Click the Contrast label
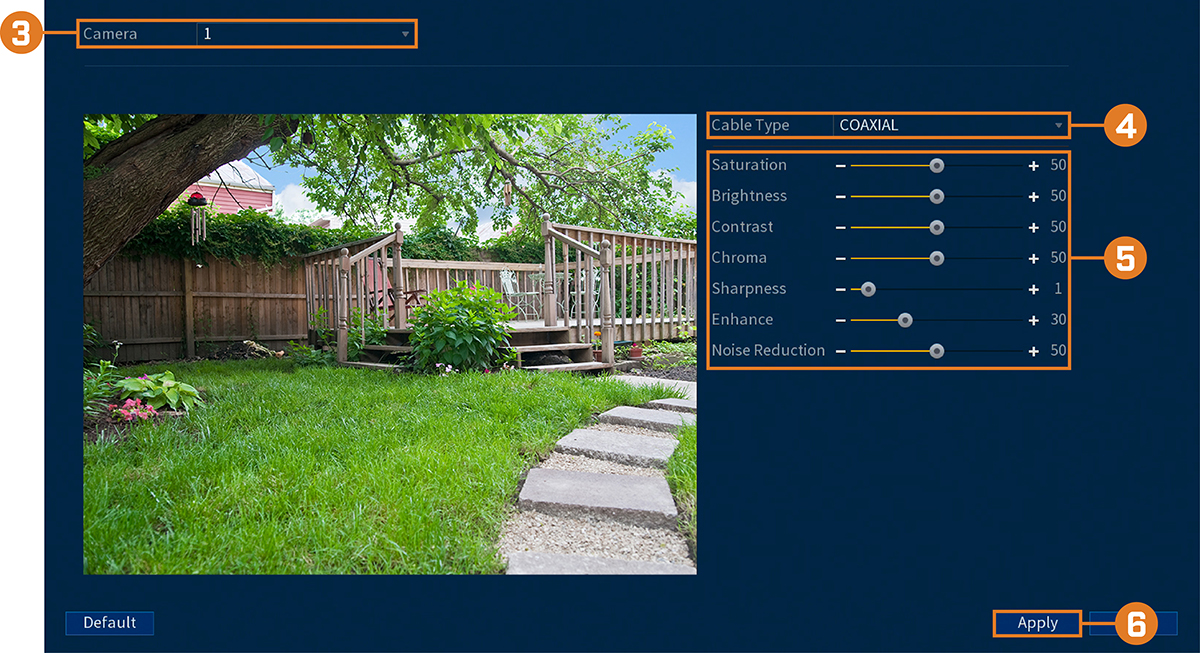The image size is (1200, 653). pos(742,227)
